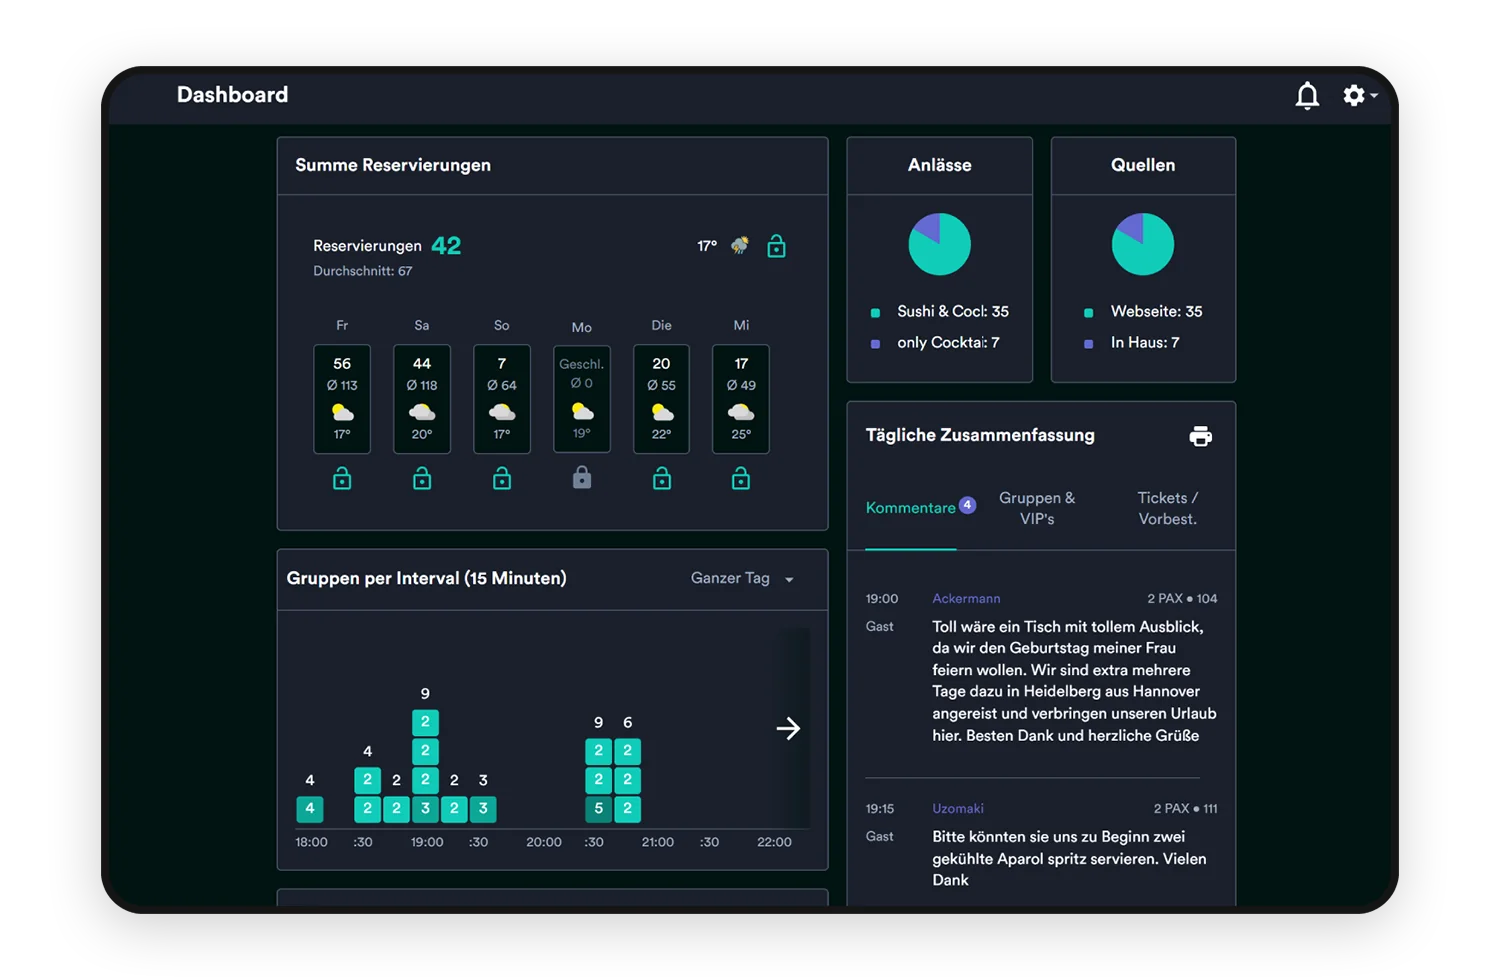
Task: Click the Durchschnitt: 67 text
Action: coord(363,271)
